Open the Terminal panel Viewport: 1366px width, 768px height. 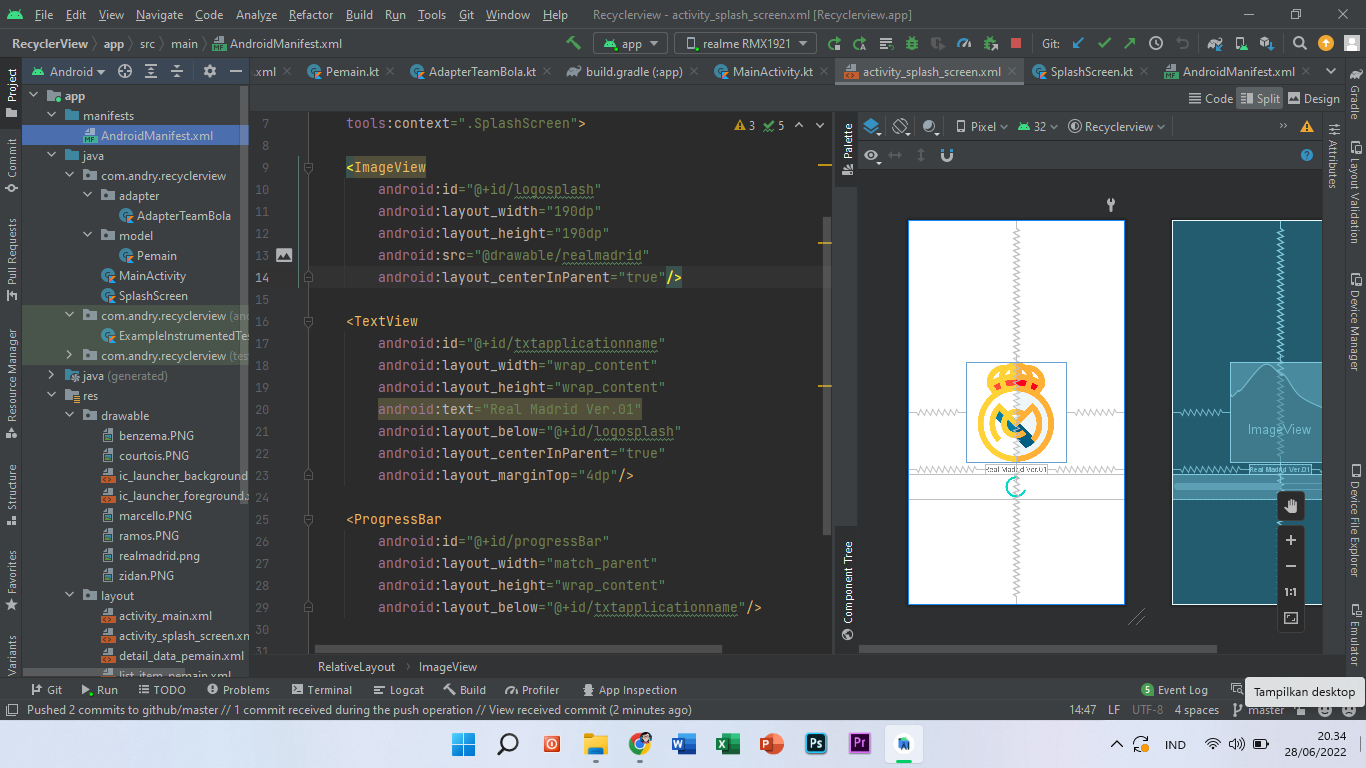322,689
